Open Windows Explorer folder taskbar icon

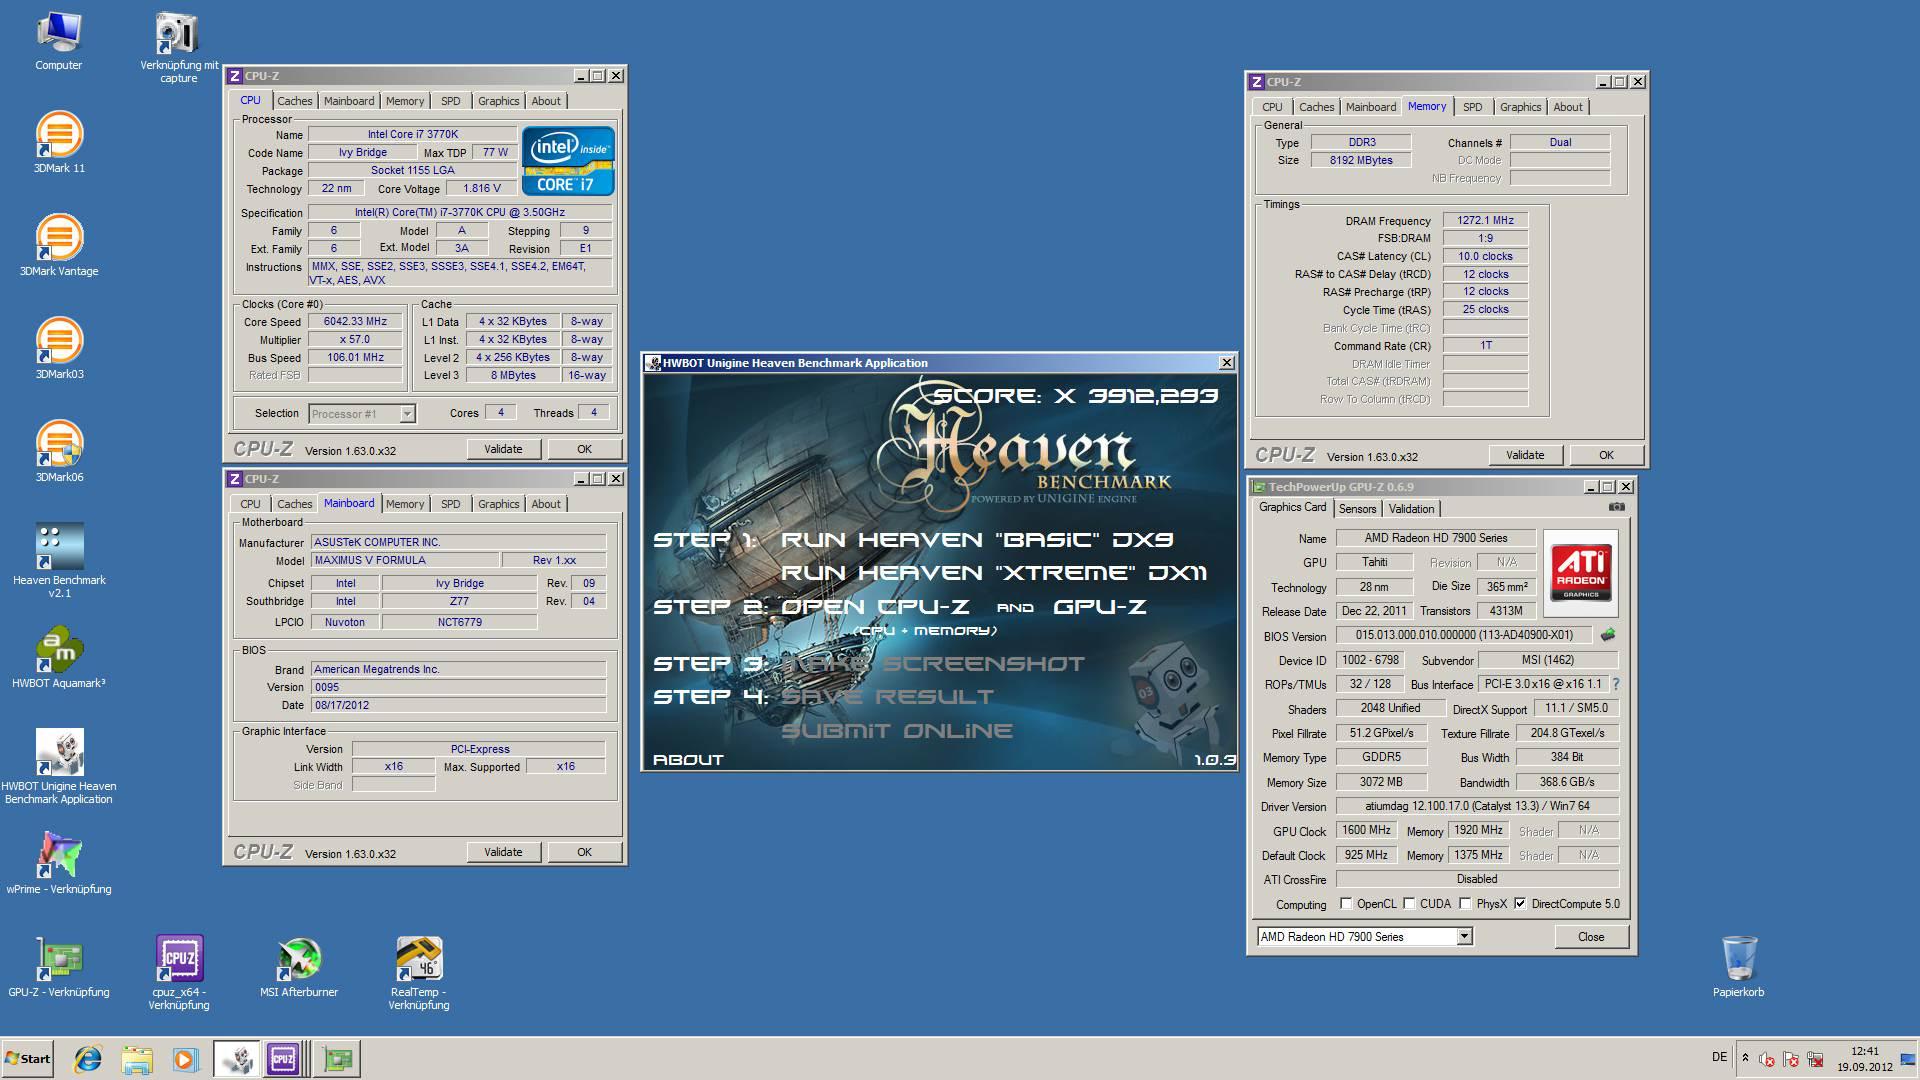coord(137,1058)
